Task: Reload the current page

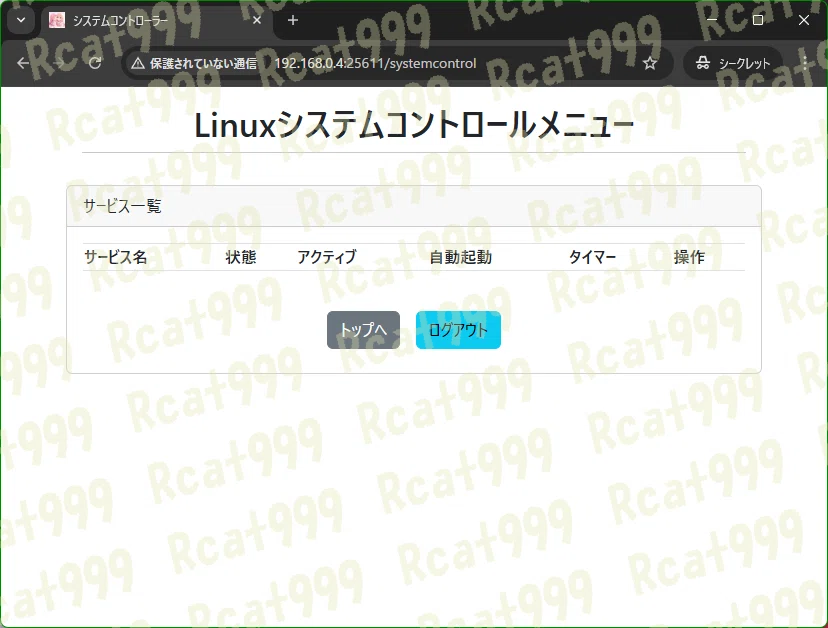Action: pyautogui.click(x=95, y=63)
